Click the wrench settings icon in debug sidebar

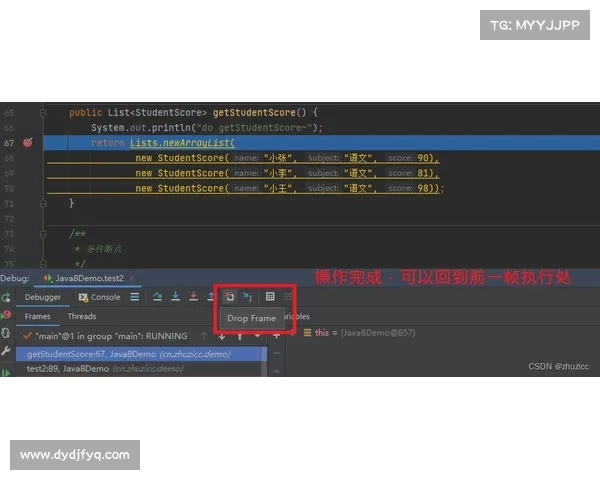pyautogui.click(x=7, y=352)
